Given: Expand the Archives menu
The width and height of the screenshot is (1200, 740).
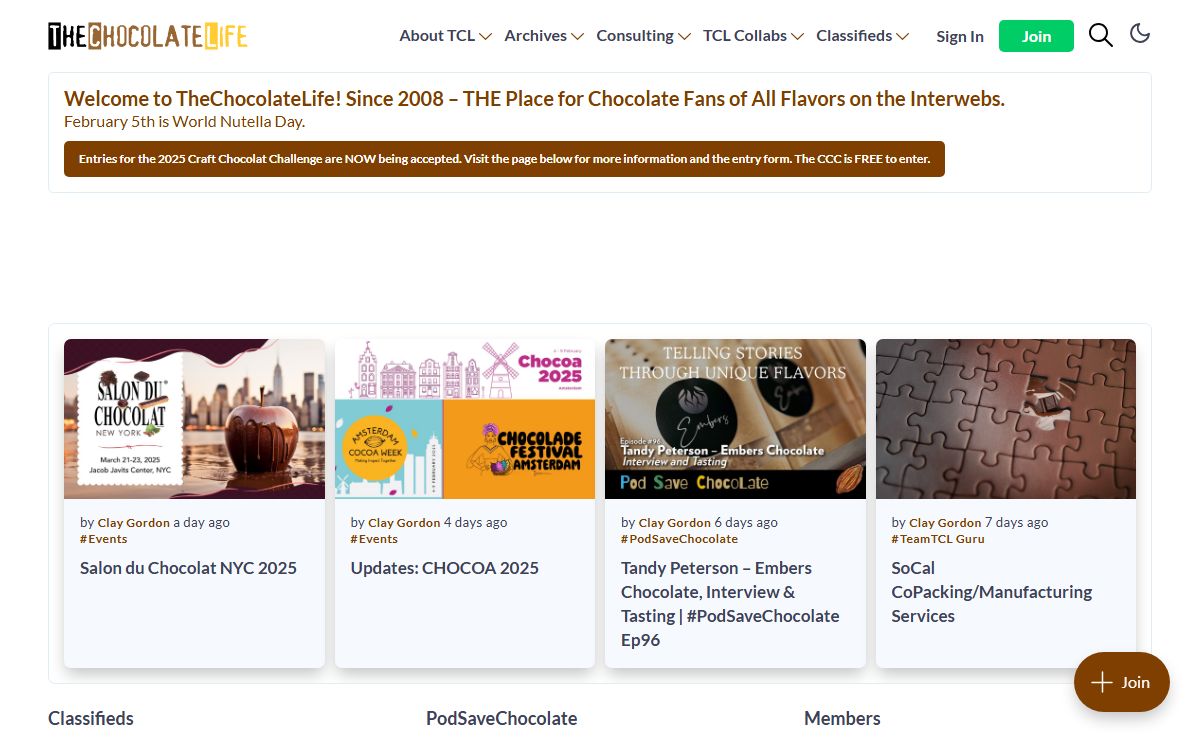Looking at the screenshot, I should pyautogui.click(x=543, y=36).
